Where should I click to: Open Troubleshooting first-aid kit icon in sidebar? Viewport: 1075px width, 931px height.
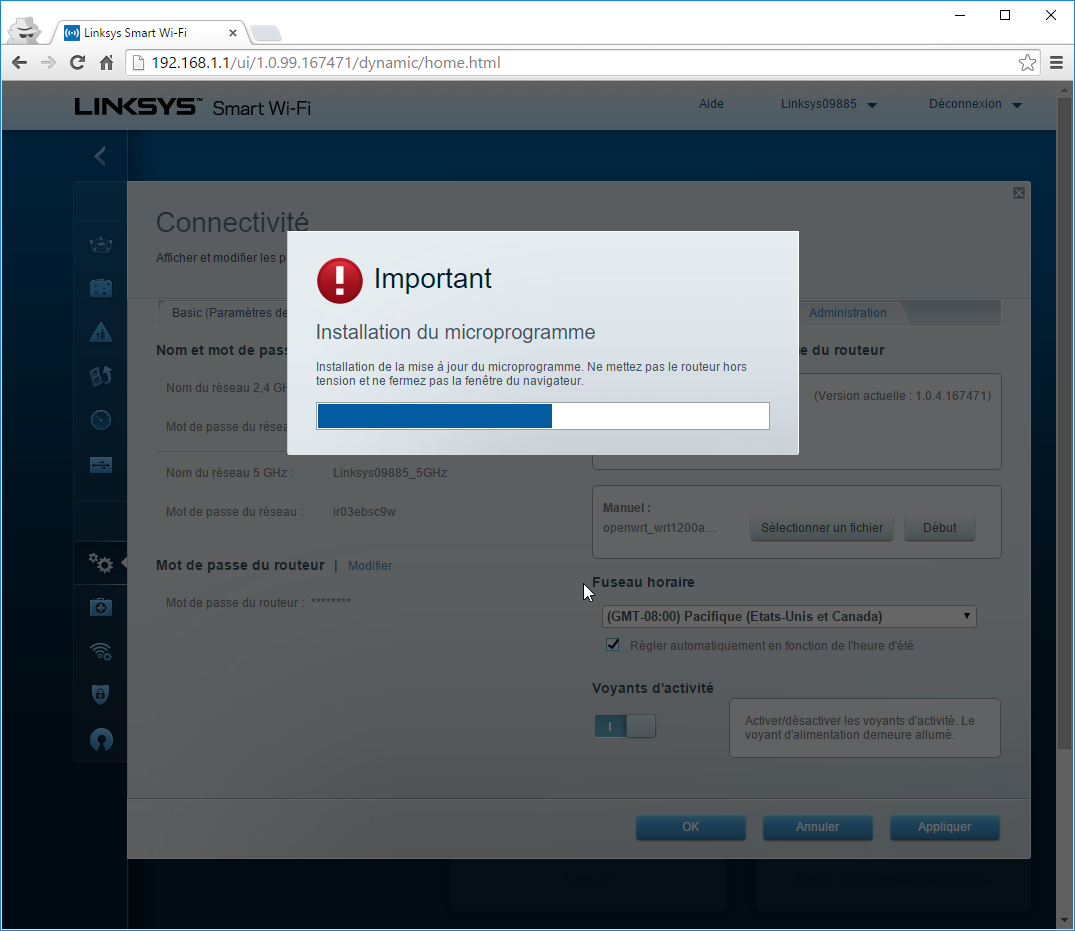101,607
